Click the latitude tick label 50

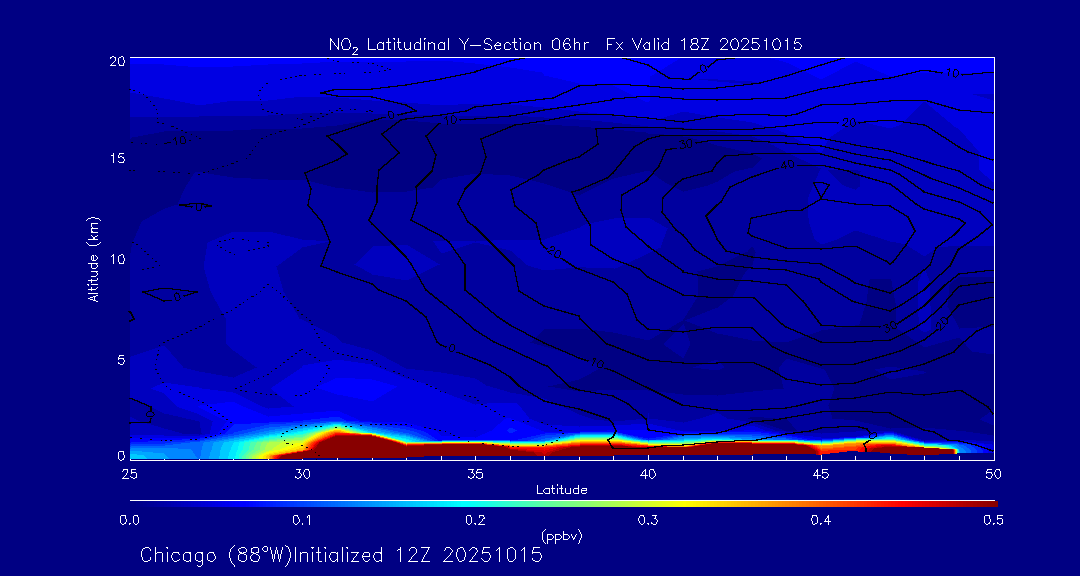click(x=994, y=474)
